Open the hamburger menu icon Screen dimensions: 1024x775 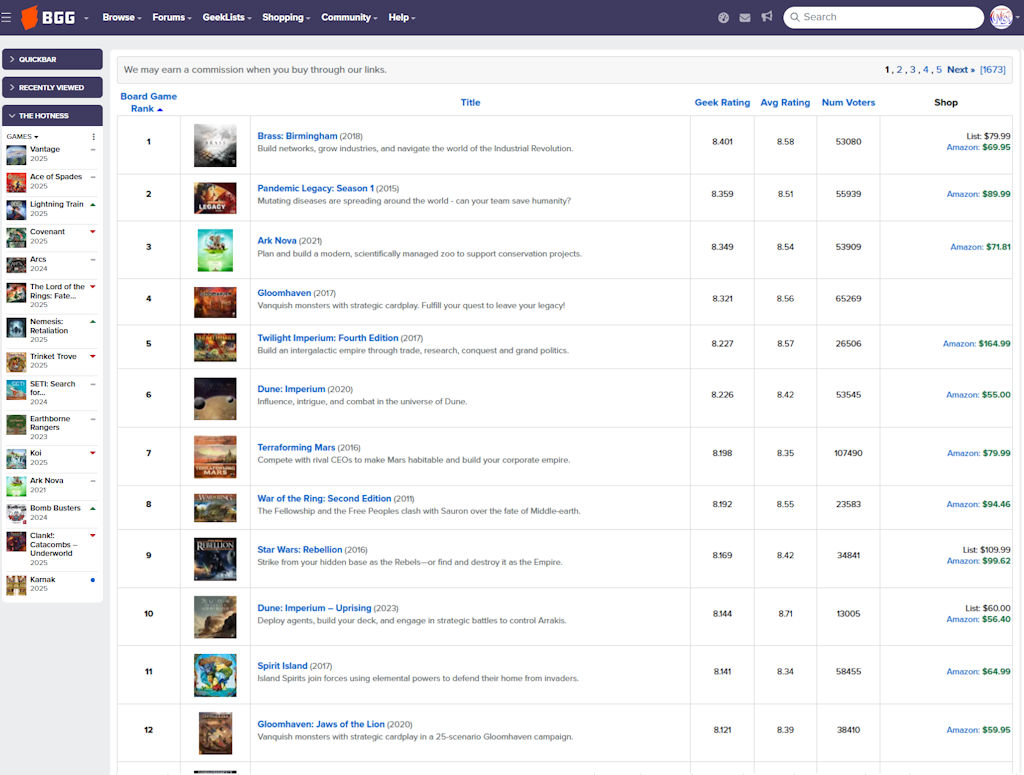(8, 17)
